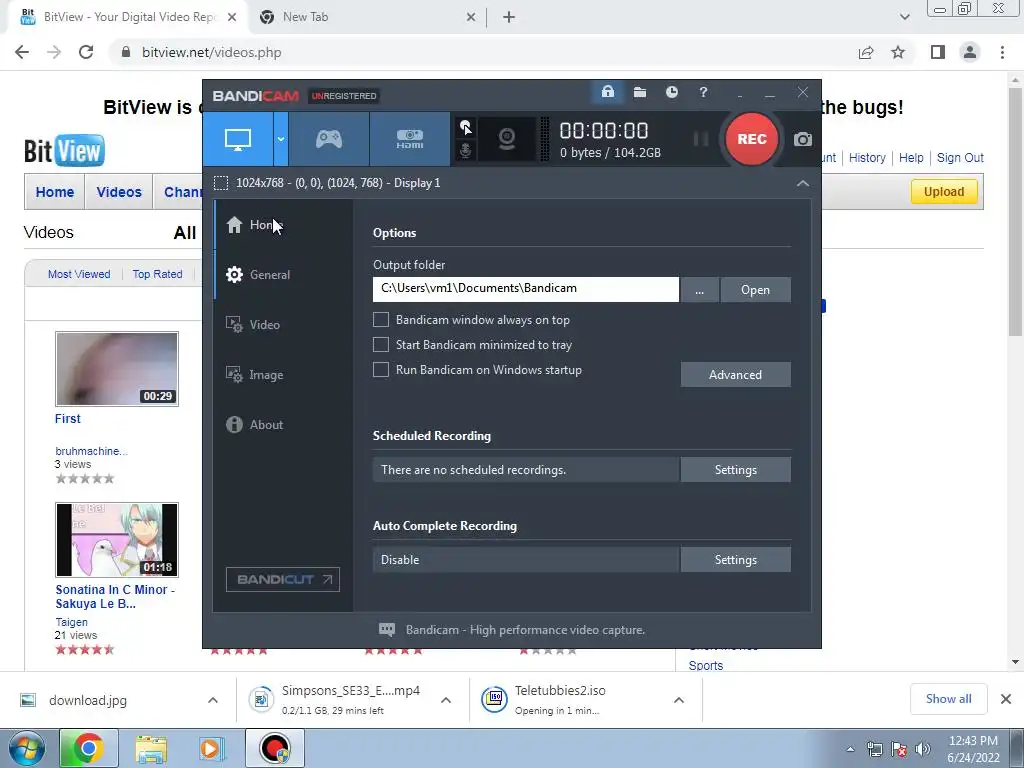Share this page using Chrome share icon
Screen dimensions: 1024x768
[866, 52]
